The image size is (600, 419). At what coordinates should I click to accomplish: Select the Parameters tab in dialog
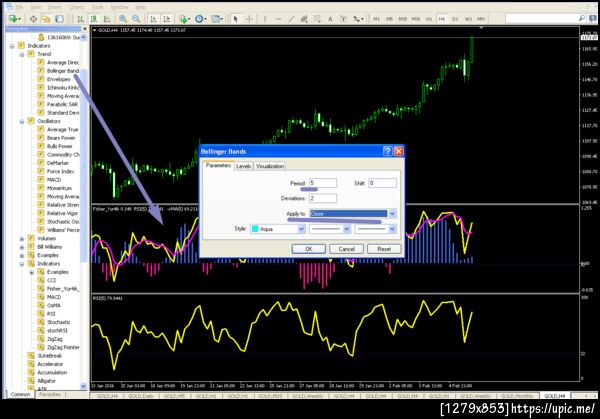218,165
